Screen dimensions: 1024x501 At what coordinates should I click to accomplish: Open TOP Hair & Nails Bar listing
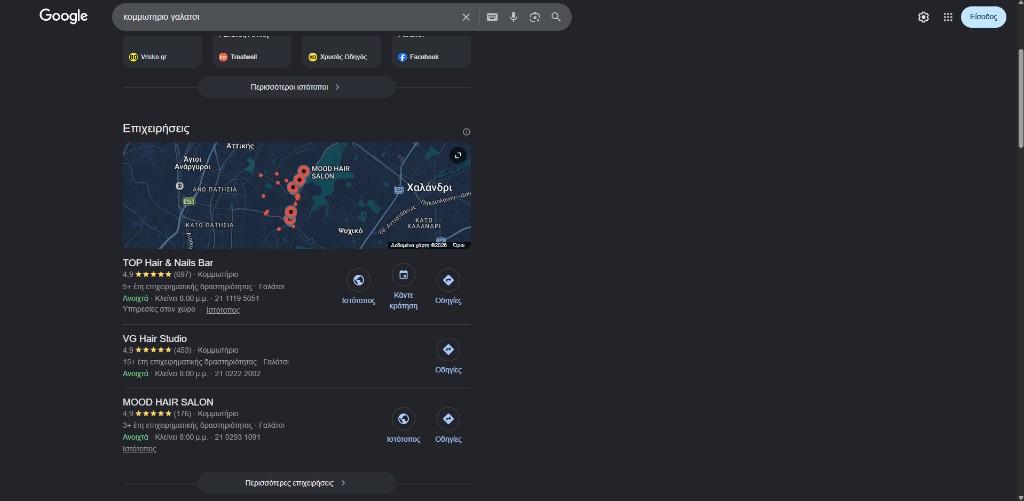tap(168, 263)
